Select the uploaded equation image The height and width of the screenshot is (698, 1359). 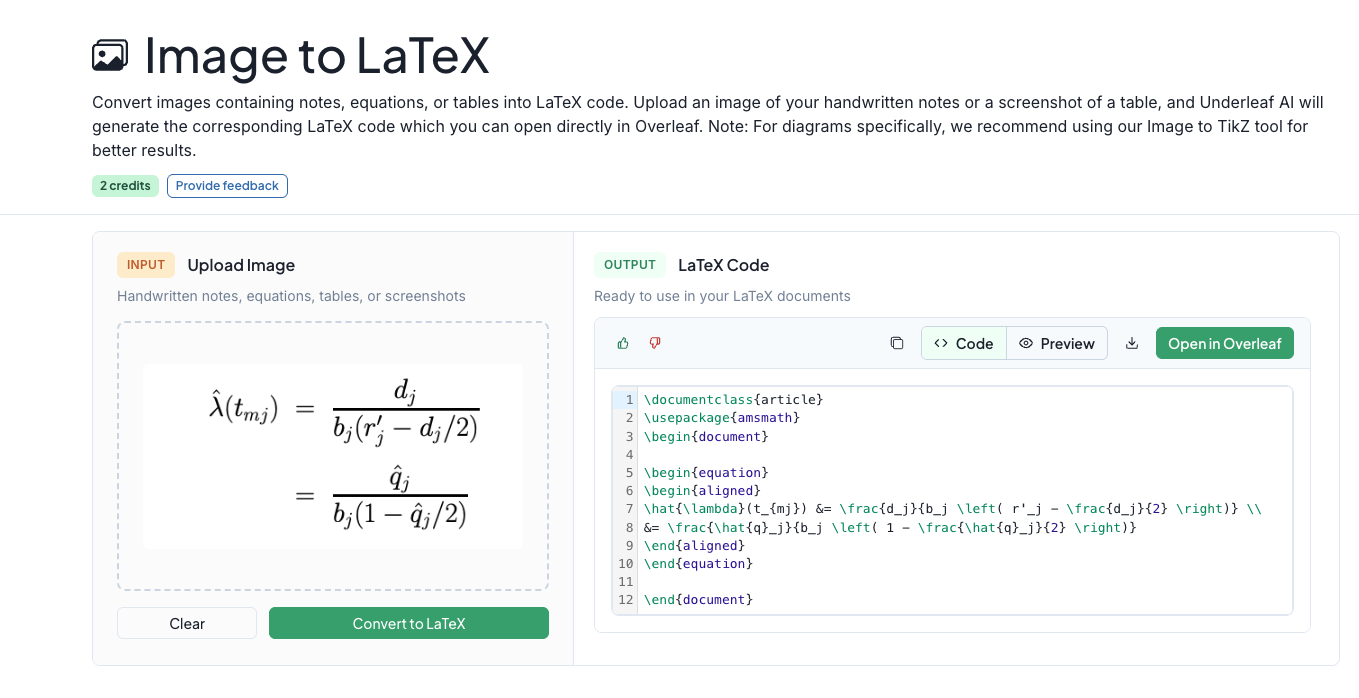click(332, 456)
